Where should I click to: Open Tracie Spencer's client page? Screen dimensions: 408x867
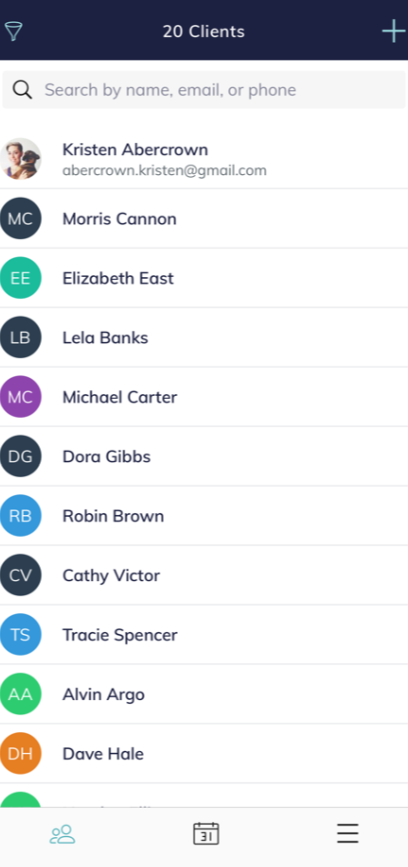[x=204, y=635]
